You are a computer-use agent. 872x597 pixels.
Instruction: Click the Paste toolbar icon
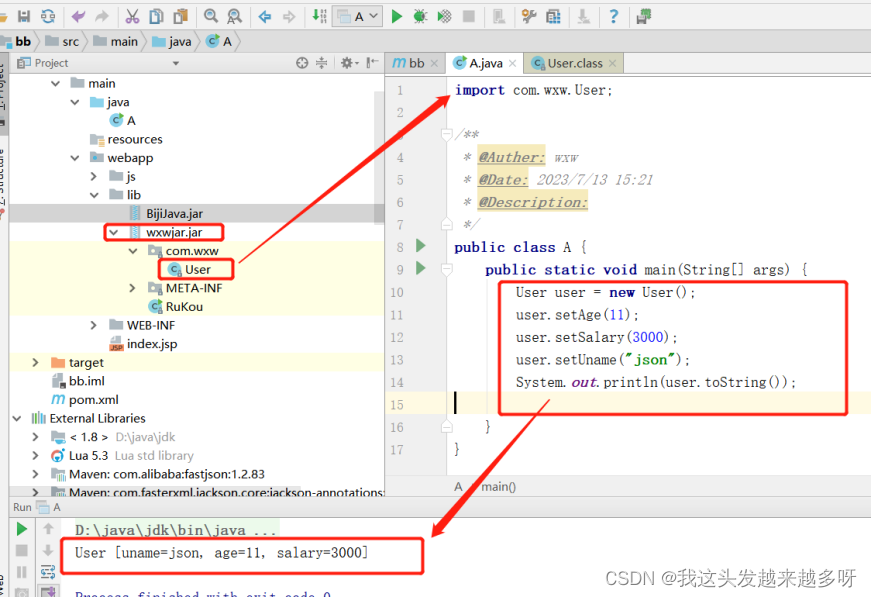click(x=181, y=17)
